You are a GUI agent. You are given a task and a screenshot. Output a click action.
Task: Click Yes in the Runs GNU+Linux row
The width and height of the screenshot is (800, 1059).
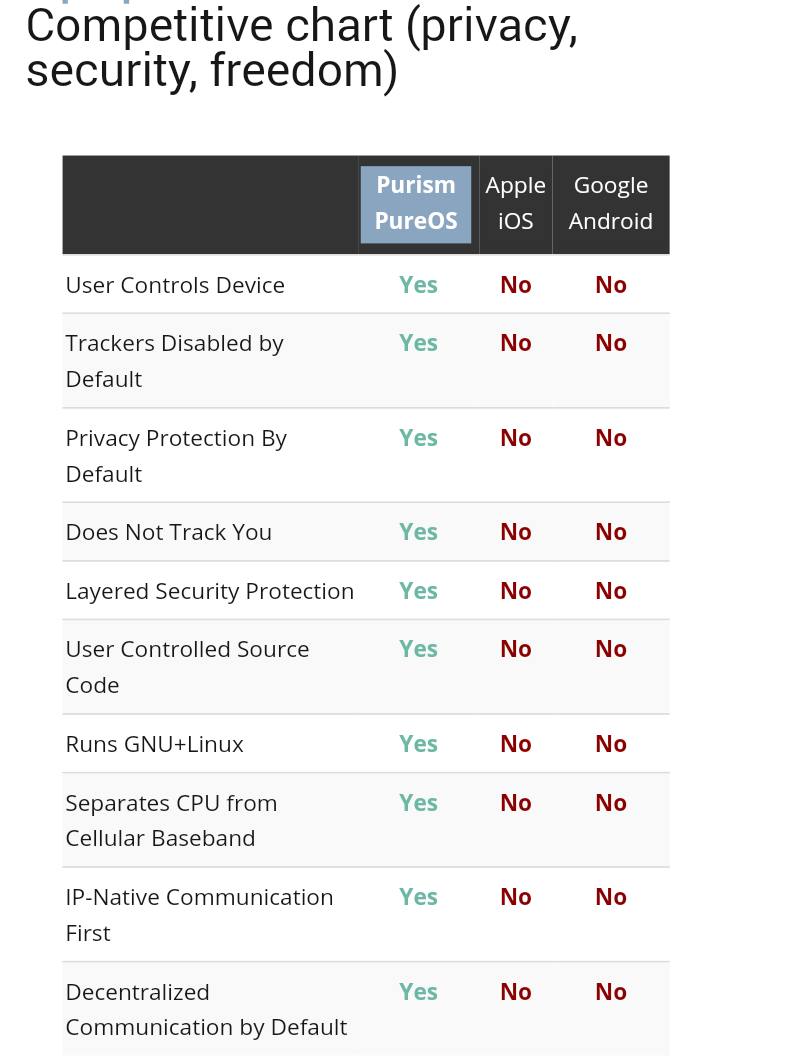pos(418,744)
